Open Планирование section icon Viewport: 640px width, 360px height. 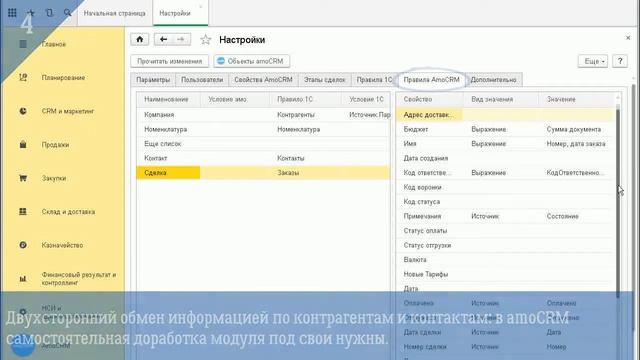(x=23, y=78)
